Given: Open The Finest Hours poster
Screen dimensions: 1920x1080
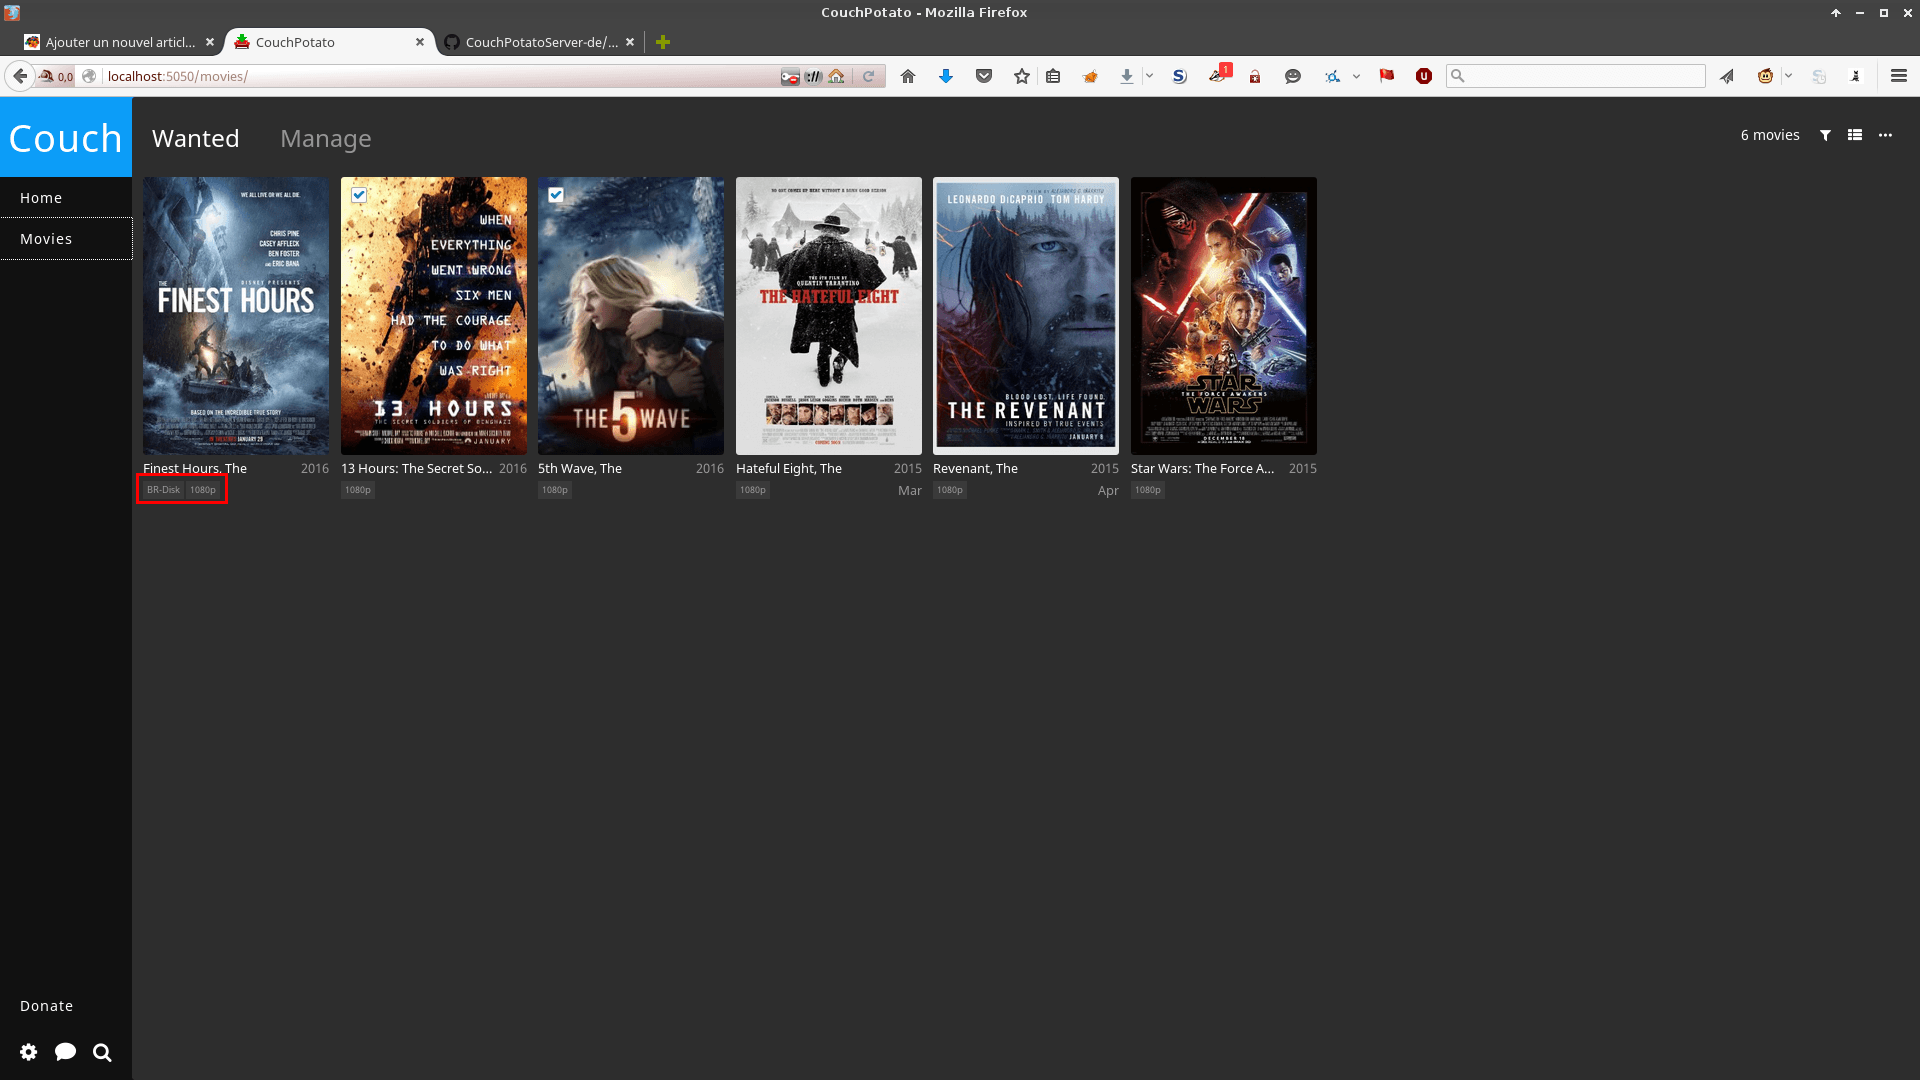Looking at the screenshot, I should coord(236,316).
